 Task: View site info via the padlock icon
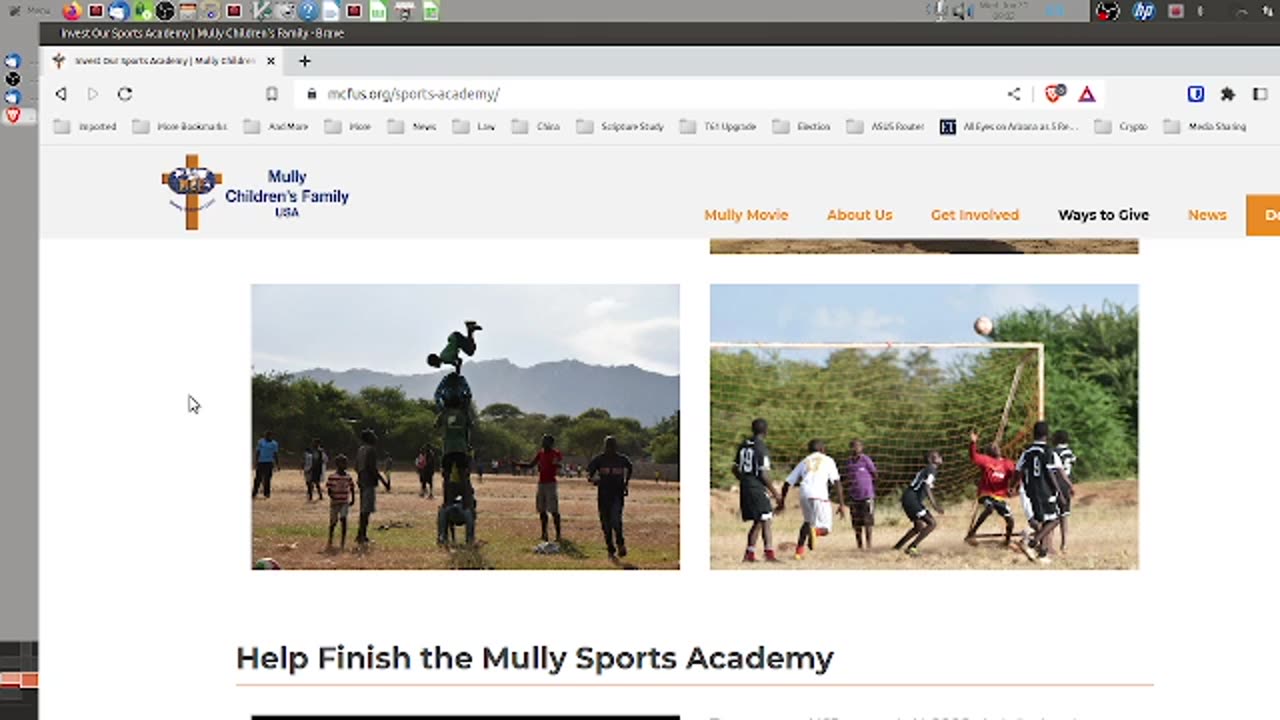click(x=312, y=94)
